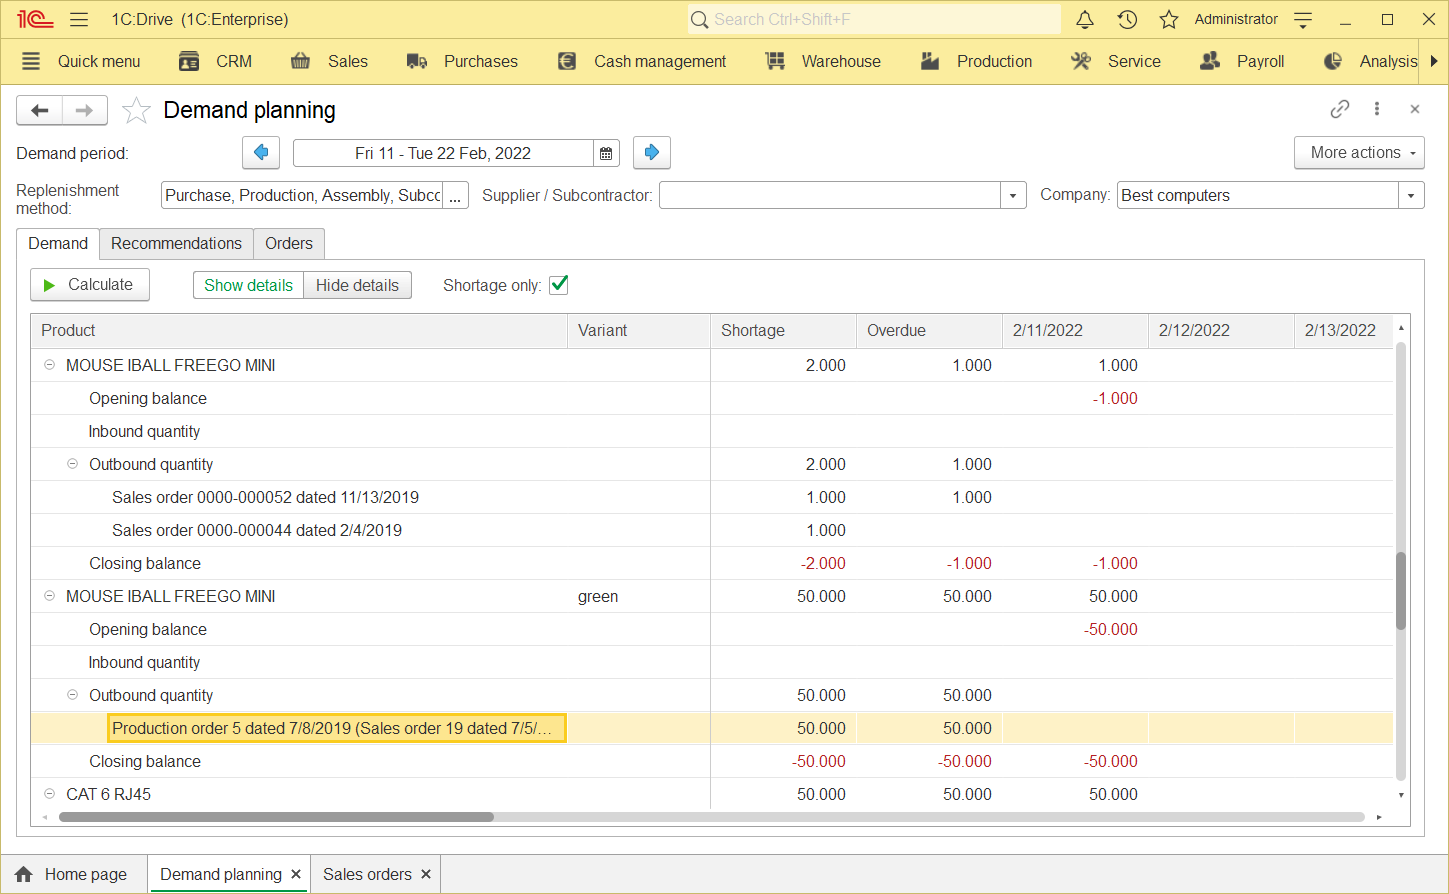Select Sales order 0000-000044 row
The height and width of the screenshot is (894, 1449).
[x=712, y=530]
